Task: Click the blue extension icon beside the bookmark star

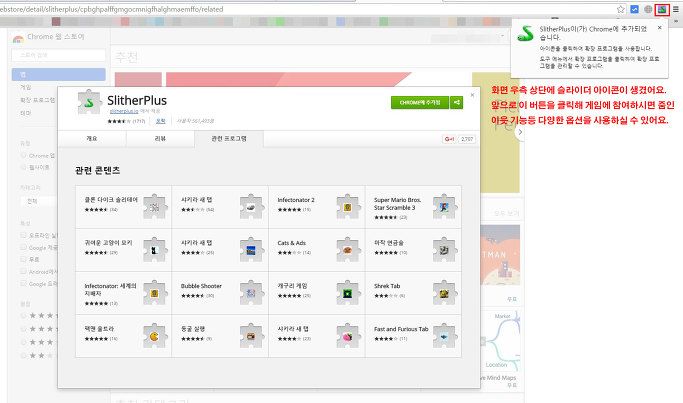Action: coord(635,9)
